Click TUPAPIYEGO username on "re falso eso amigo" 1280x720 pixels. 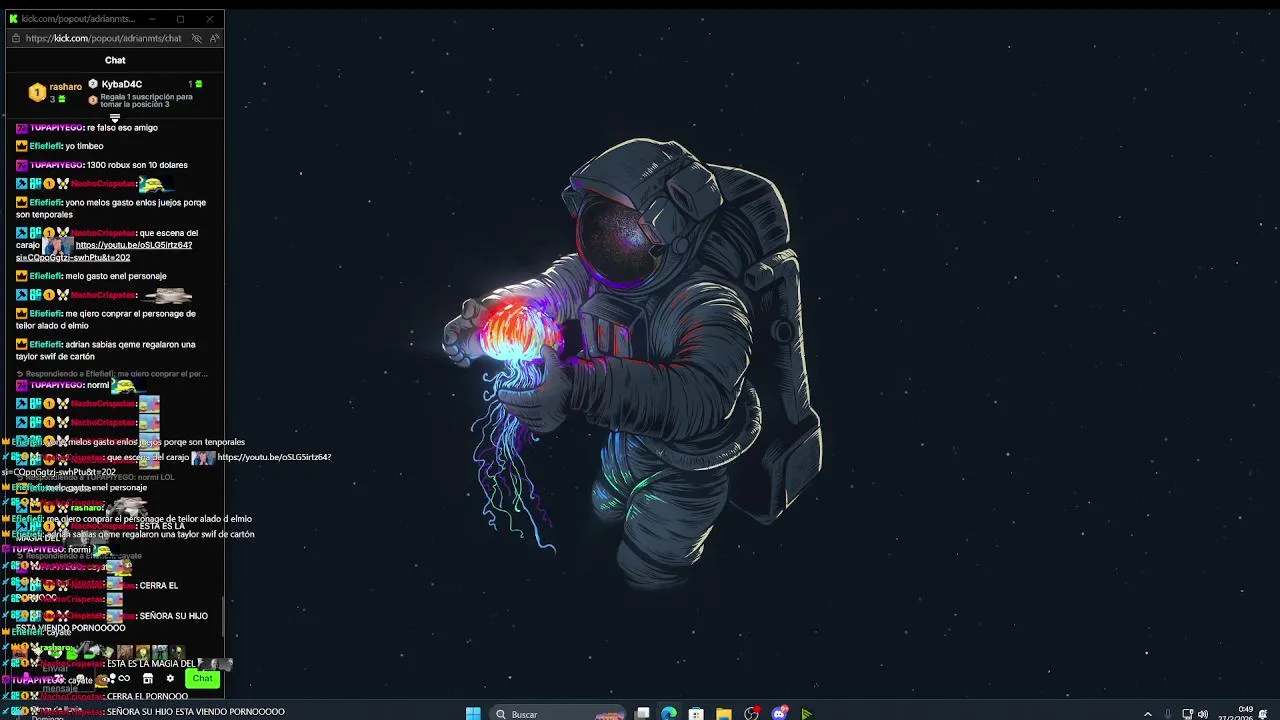[x=56, y=128]
